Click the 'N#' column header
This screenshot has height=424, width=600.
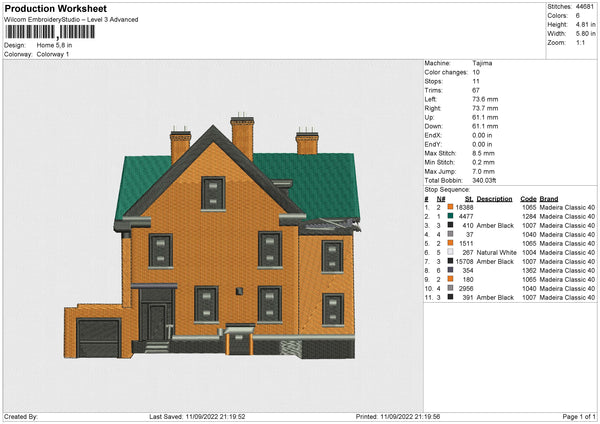click(x=441, y=199)
